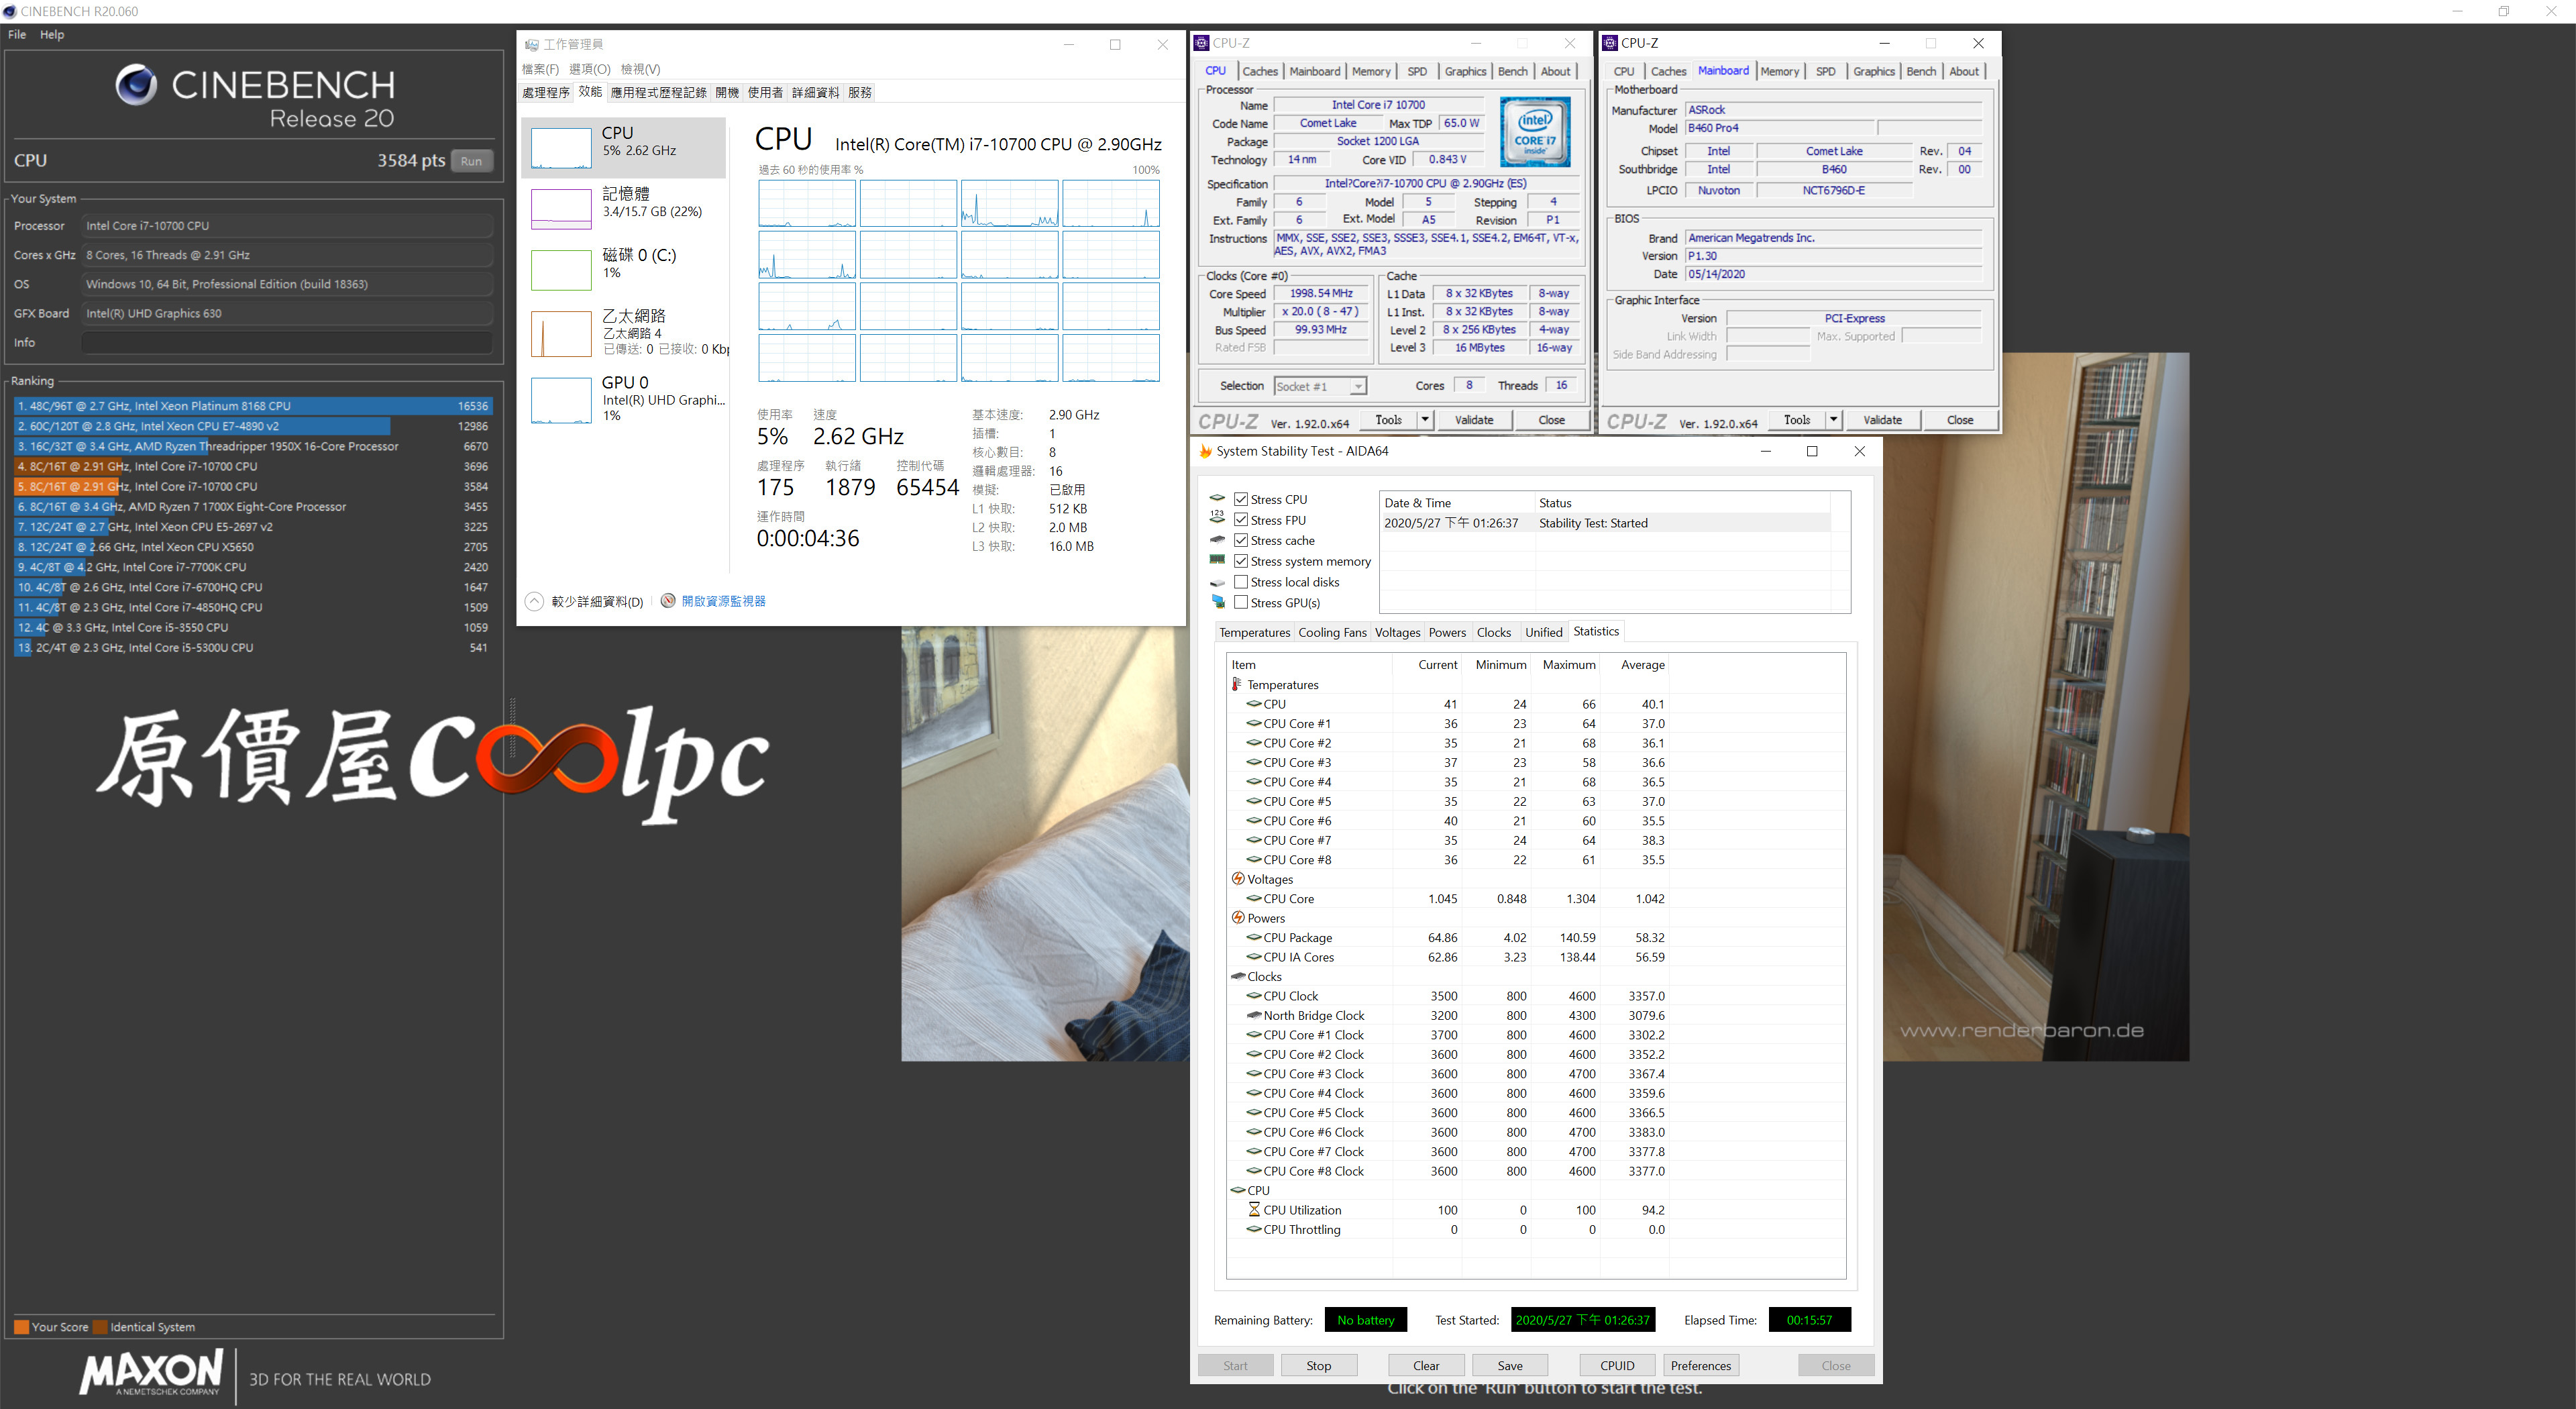Click Validate in left CPU-Z window
The image size is (2576, 1409).
pyautogui.click(x=1473, y=420)
